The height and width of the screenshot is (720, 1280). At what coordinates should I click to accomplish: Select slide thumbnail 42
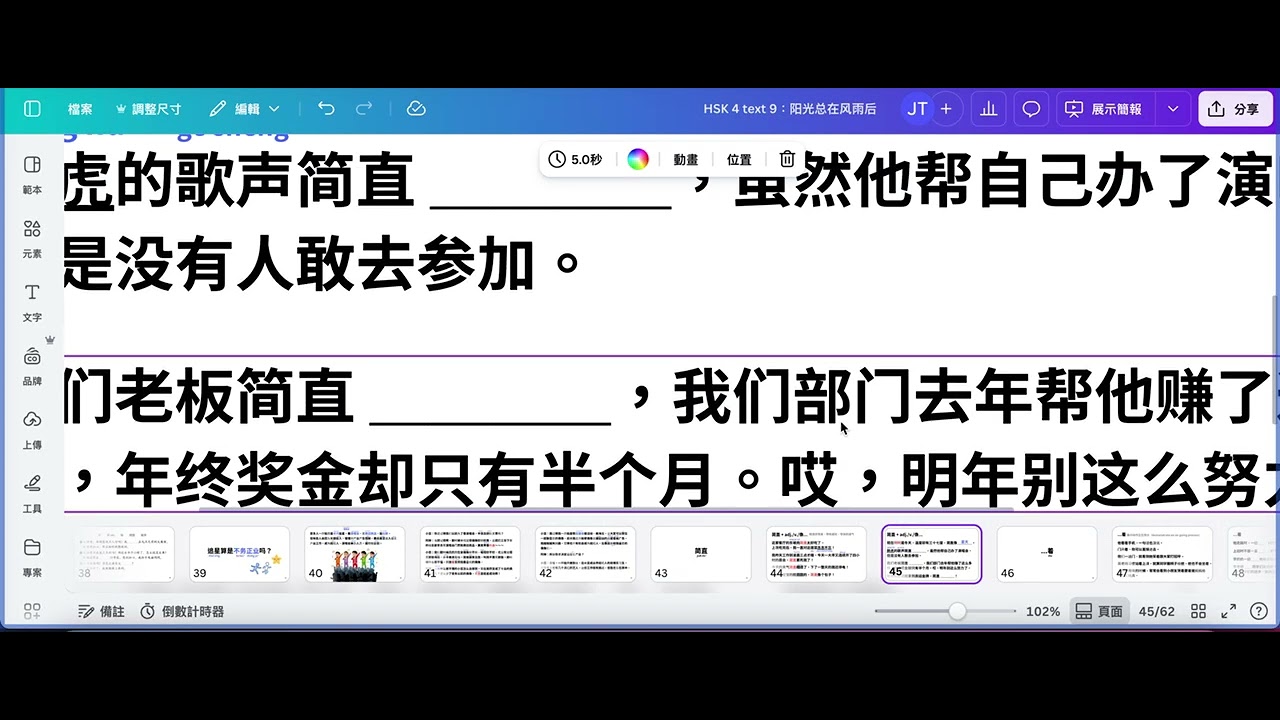point(585,554)
